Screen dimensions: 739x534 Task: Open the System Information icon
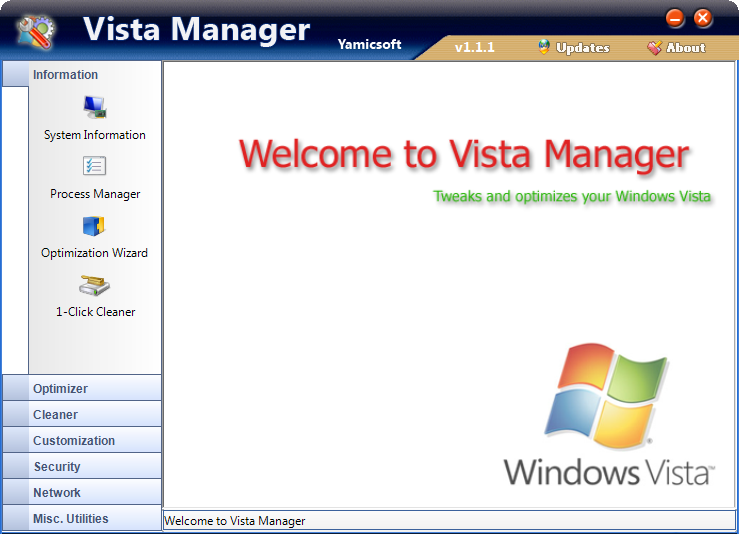click(x=95, y=107)
